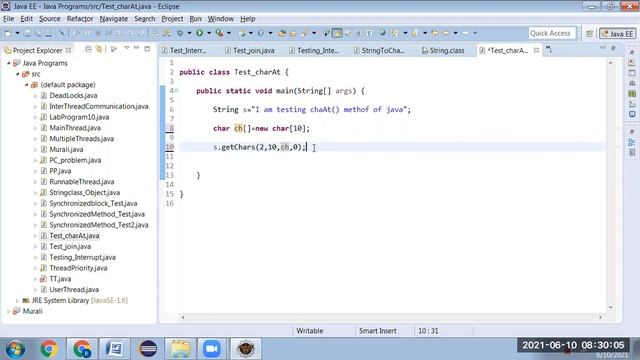Expand the JRE System Library node
640x360 pixels.
pyautogui.click(x=17, y=300)
